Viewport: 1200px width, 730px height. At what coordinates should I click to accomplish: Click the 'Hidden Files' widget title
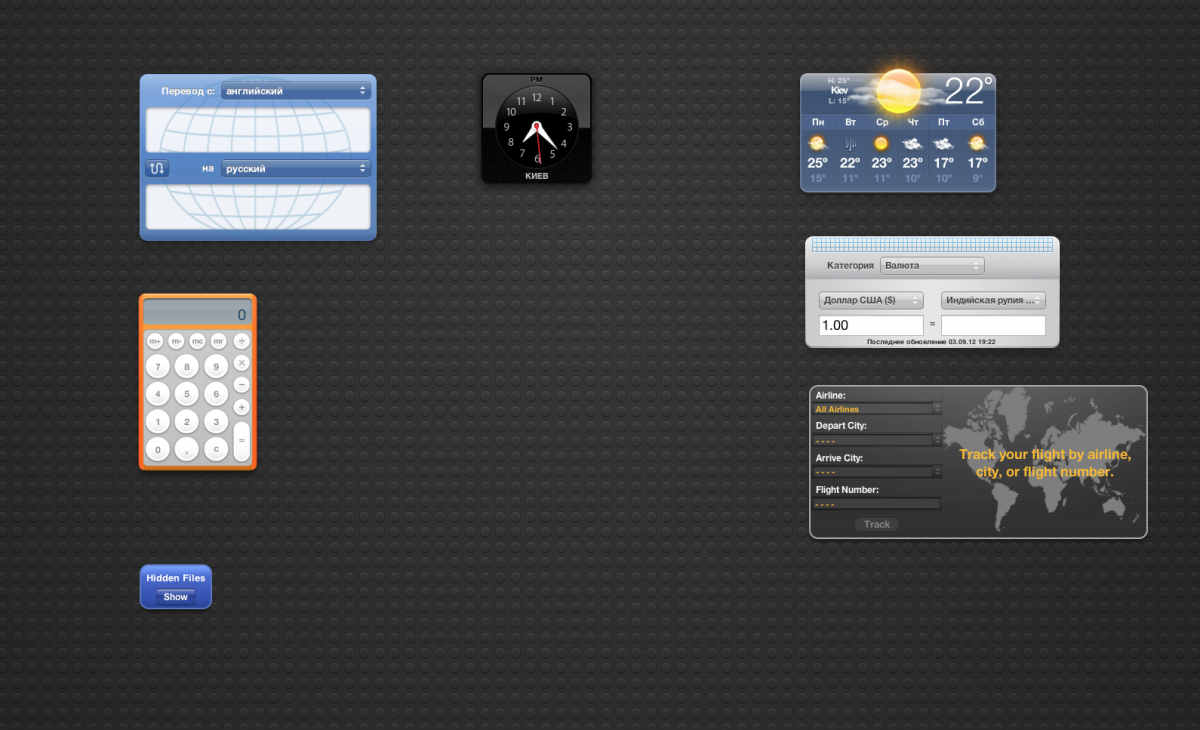click(176, 578)
